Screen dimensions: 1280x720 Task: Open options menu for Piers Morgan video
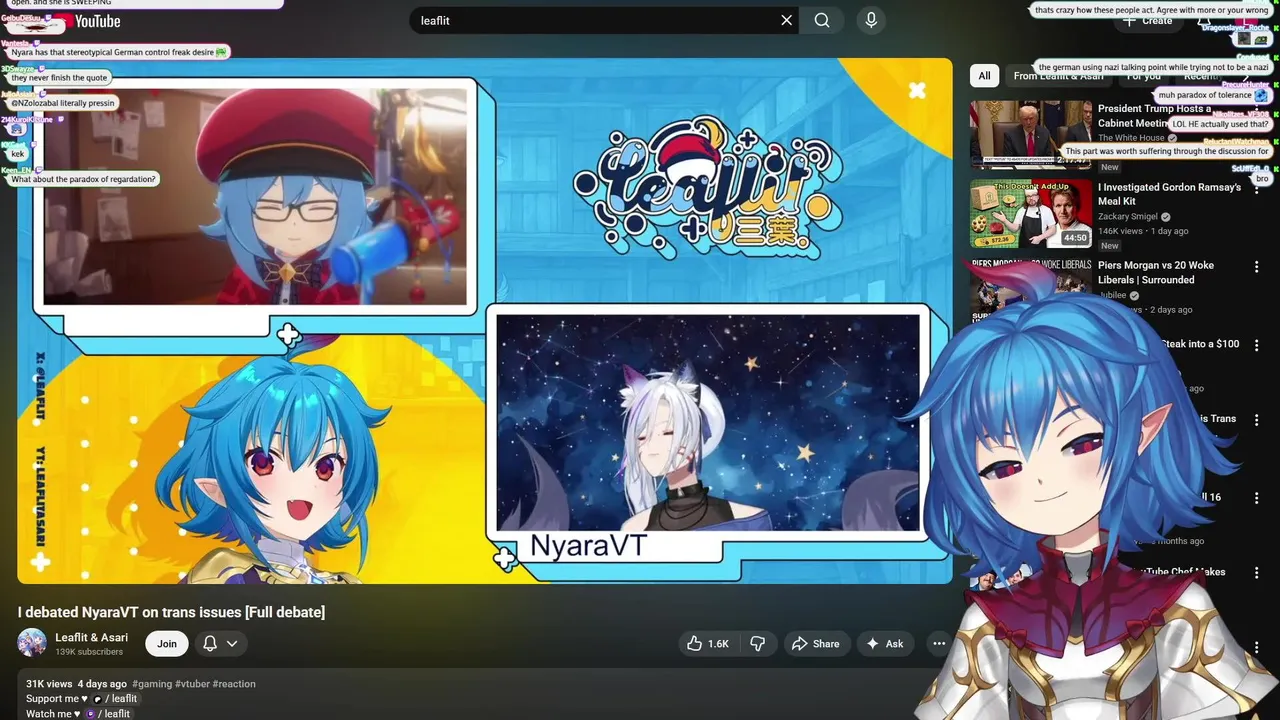coord(1257,267)
